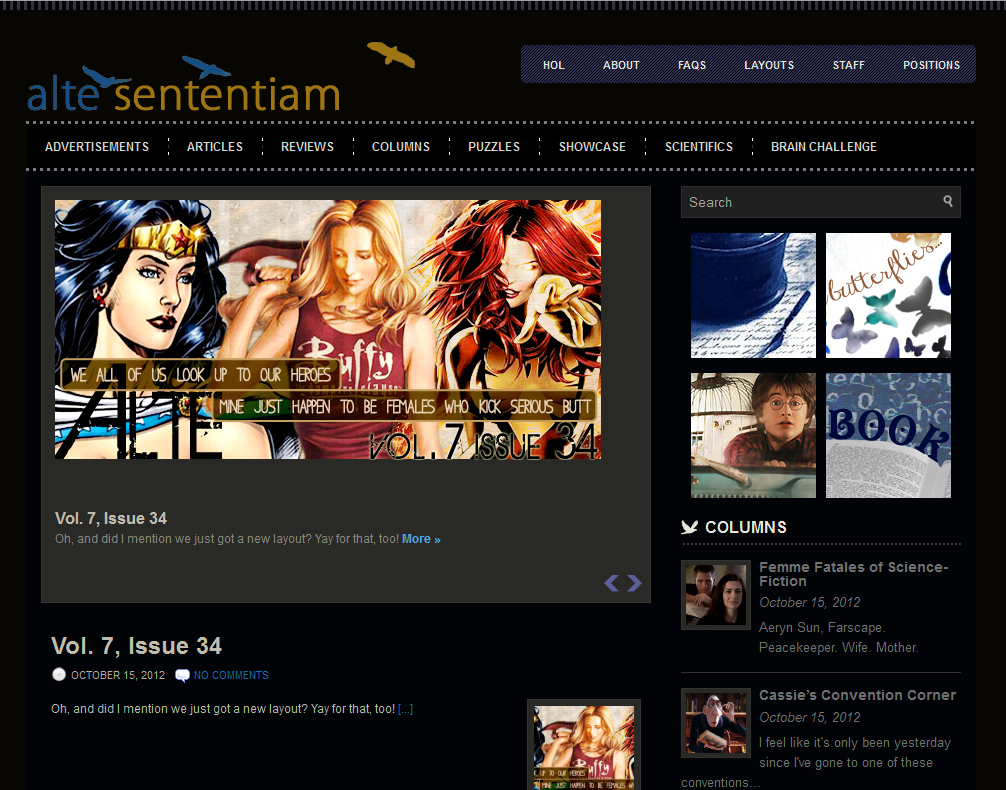Click the Femme Fatales column thumbnail
Viewport: 1006px width, 790px height.
click(x=715, y=594)
